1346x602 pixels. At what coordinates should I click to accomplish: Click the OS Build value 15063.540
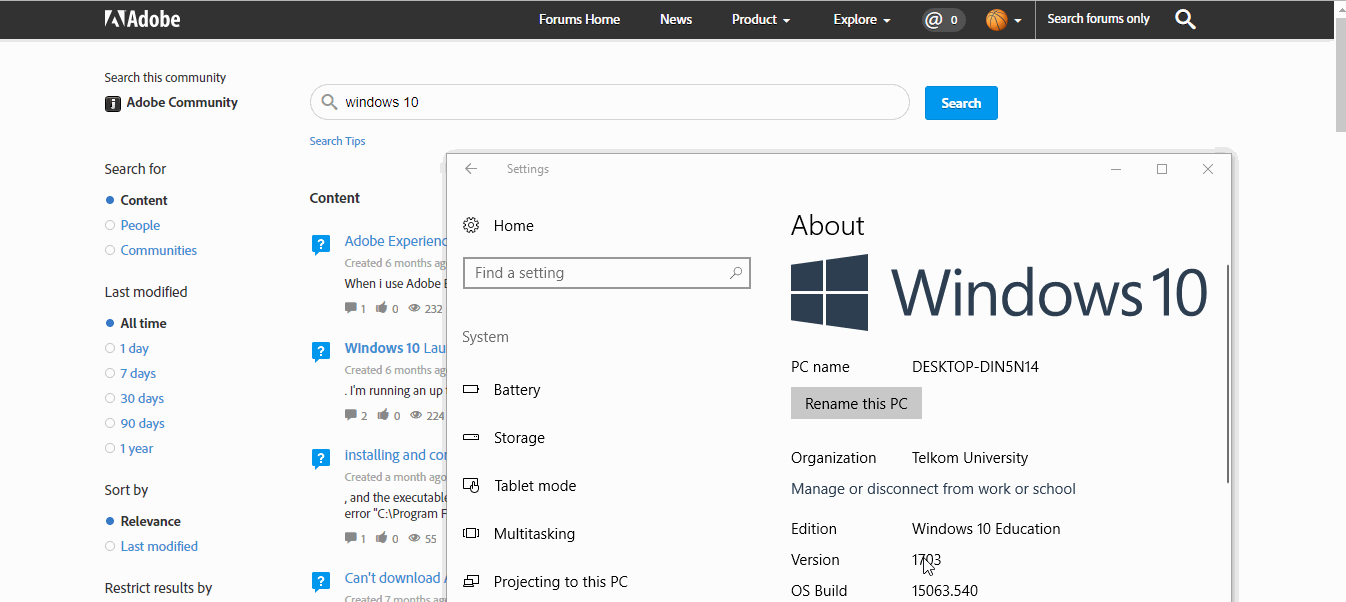point(945,591)
